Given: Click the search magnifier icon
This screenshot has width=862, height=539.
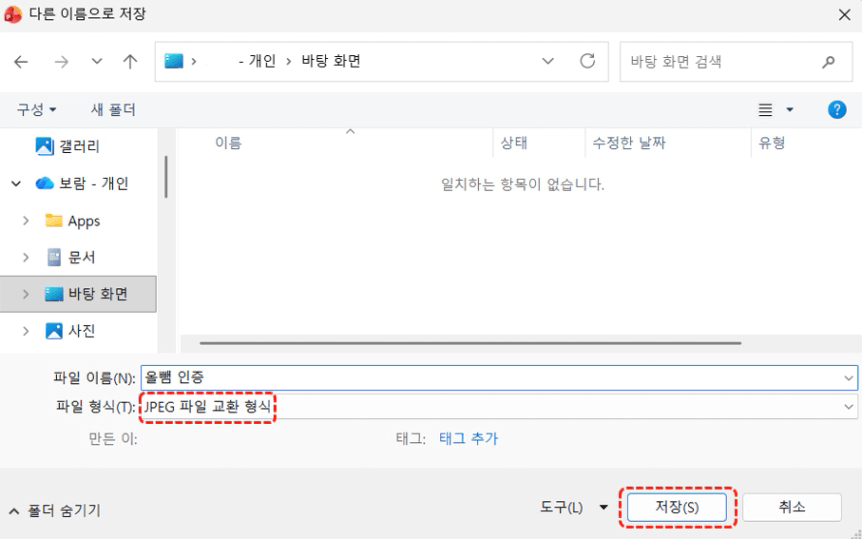Looking at the screenshot, I should click(828, 62).
